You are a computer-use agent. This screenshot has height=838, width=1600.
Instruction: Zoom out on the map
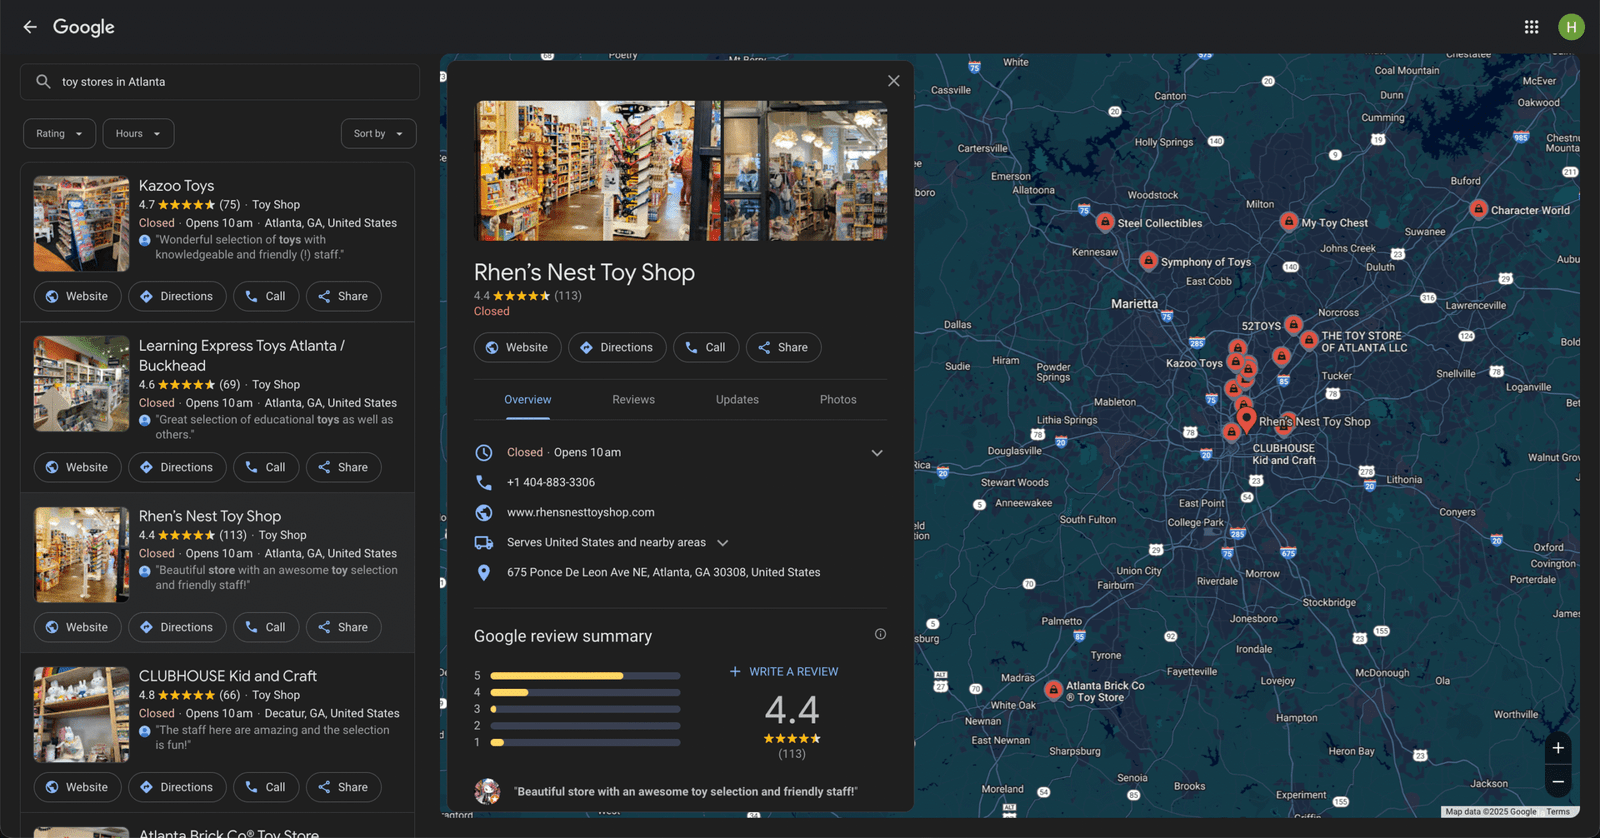pyautogui.click(x=1558, y=782)
